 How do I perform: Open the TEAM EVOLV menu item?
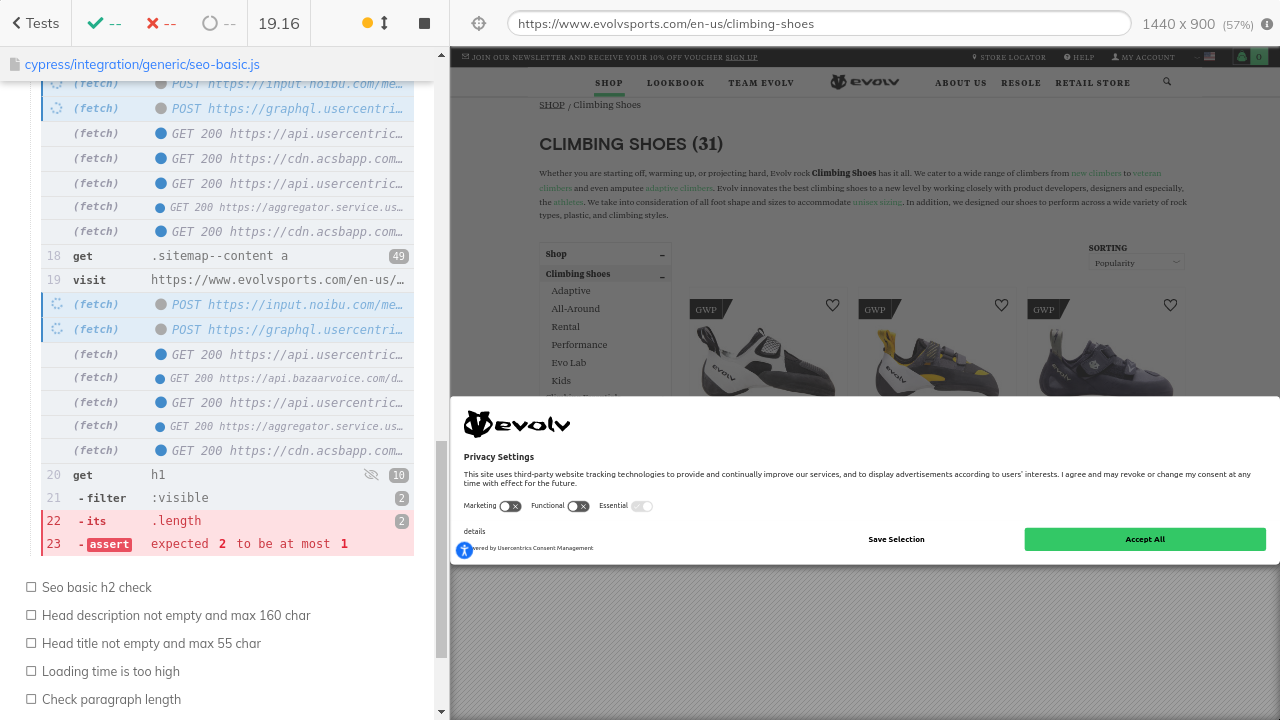(760, 83)
